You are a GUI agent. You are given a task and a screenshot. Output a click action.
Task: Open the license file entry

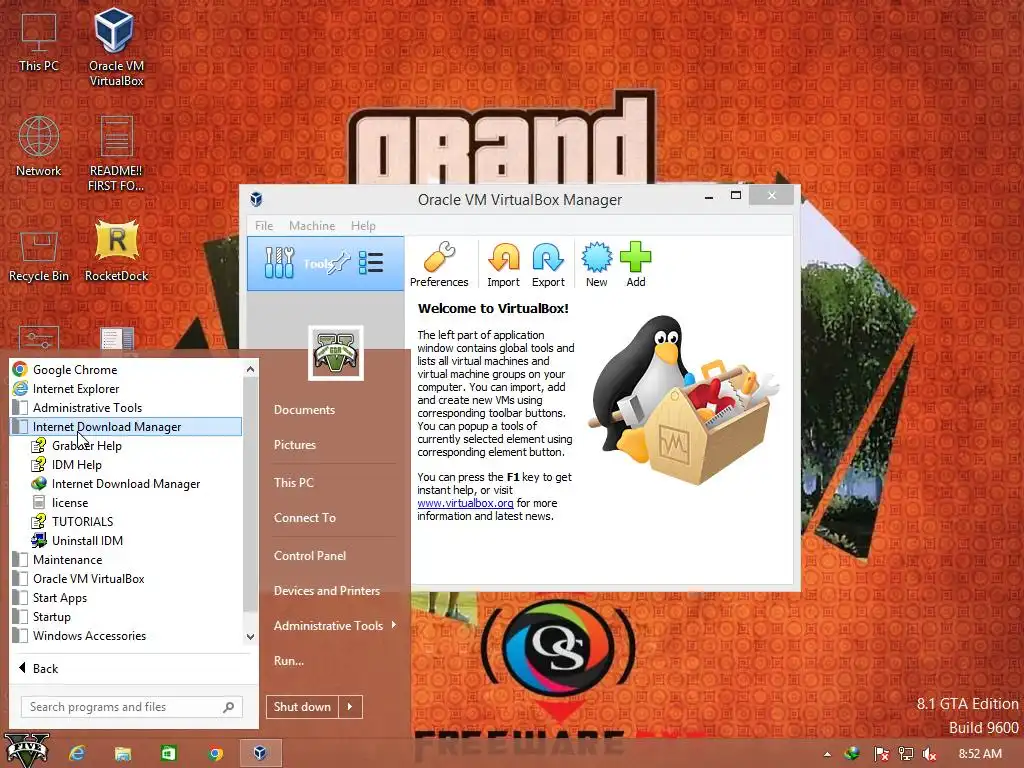[70, 502]
